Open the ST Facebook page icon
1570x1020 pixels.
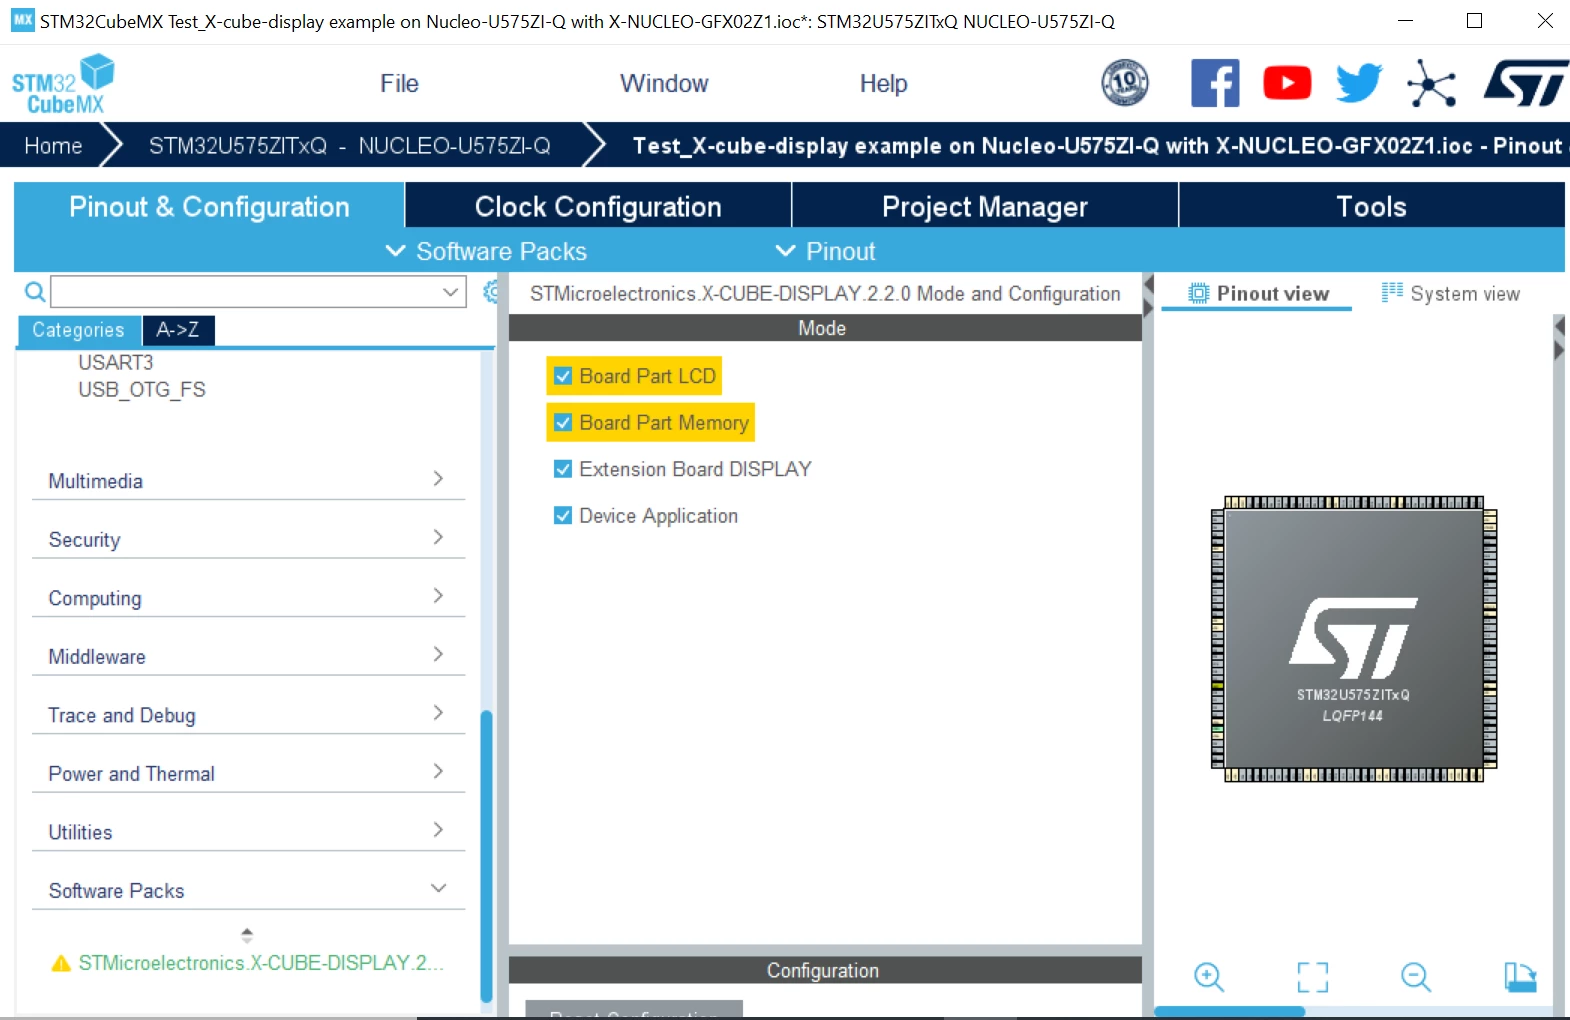click(x=1215, y=83)
